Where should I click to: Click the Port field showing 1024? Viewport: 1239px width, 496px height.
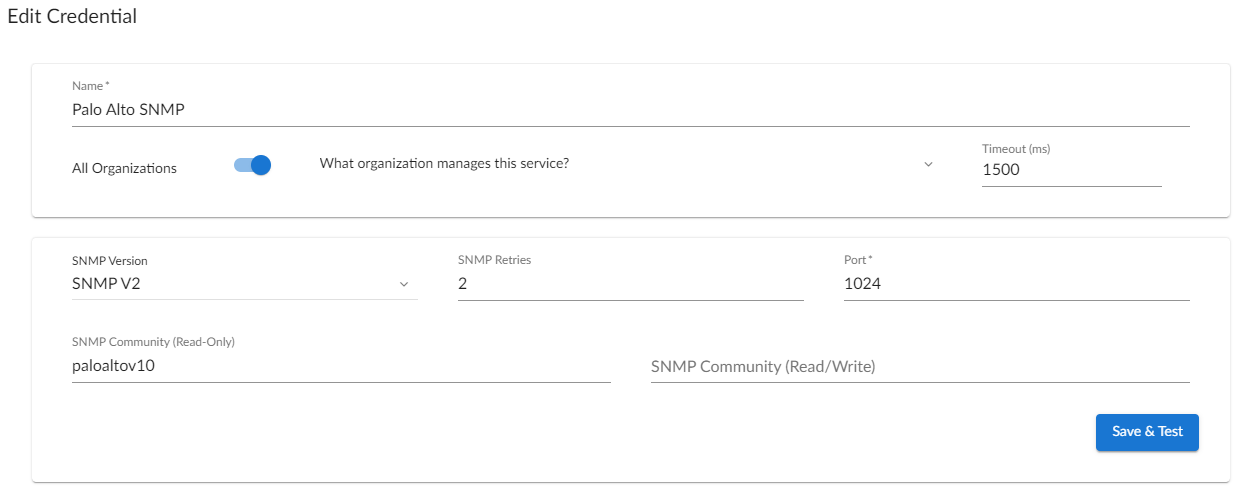pyautogui.click(x=1017, y=284)
